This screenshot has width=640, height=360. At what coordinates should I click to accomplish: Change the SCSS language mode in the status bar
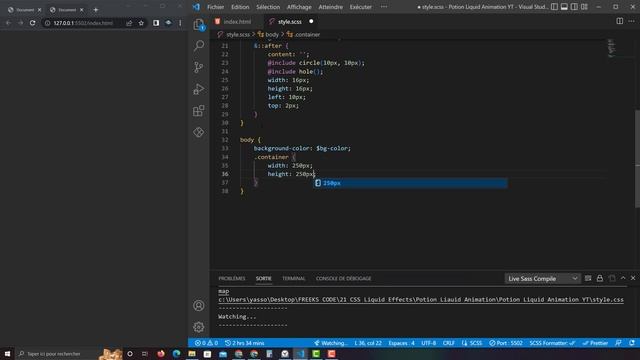click(472, 343)
